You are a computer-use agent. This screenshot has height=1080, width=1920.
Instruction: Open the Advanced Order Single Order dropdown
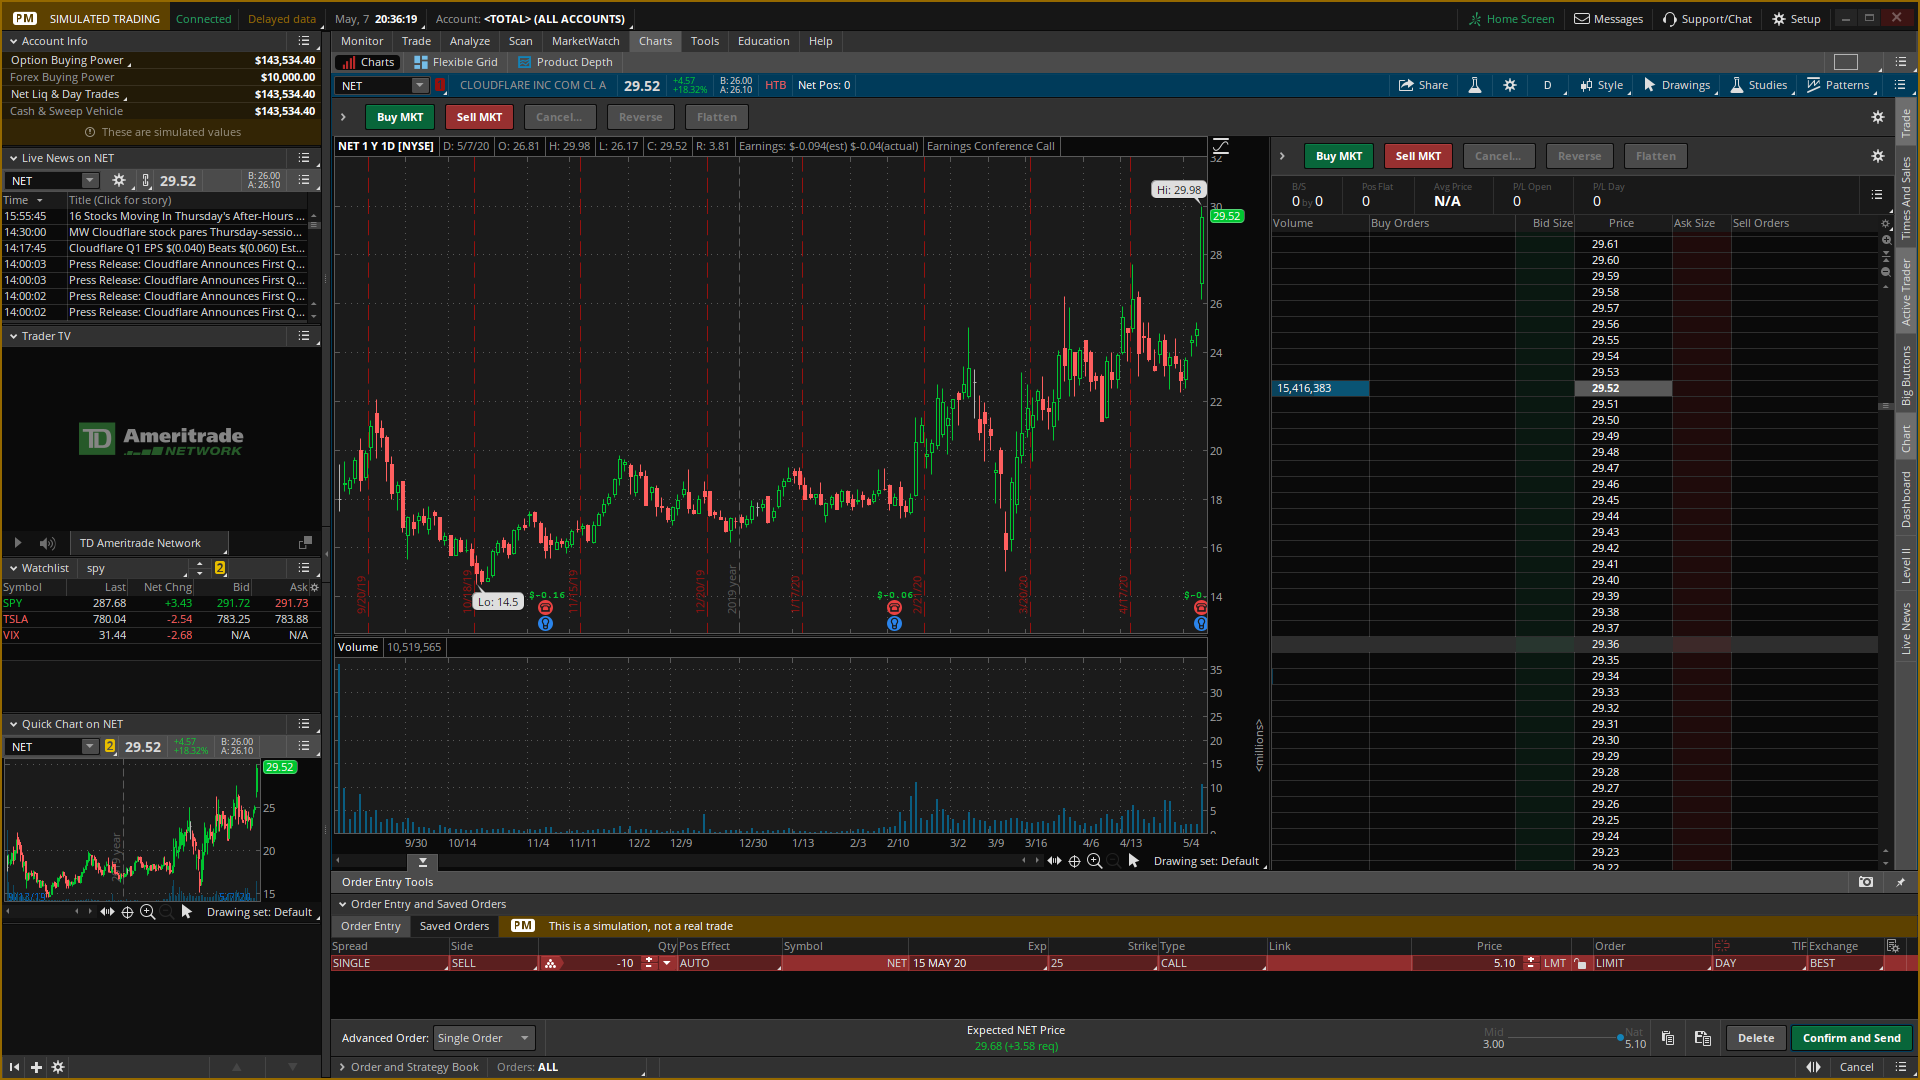(x=484, y=1038)
